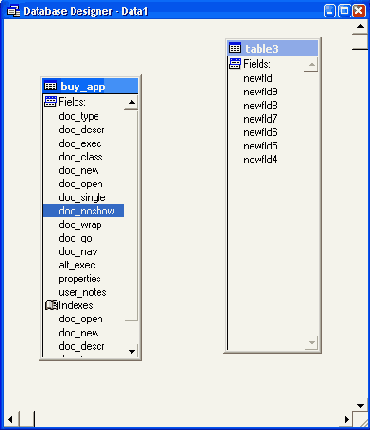Viewport: 370px width, 430px height.
Task: Select the alt_exec field
Action: (77, 265)
